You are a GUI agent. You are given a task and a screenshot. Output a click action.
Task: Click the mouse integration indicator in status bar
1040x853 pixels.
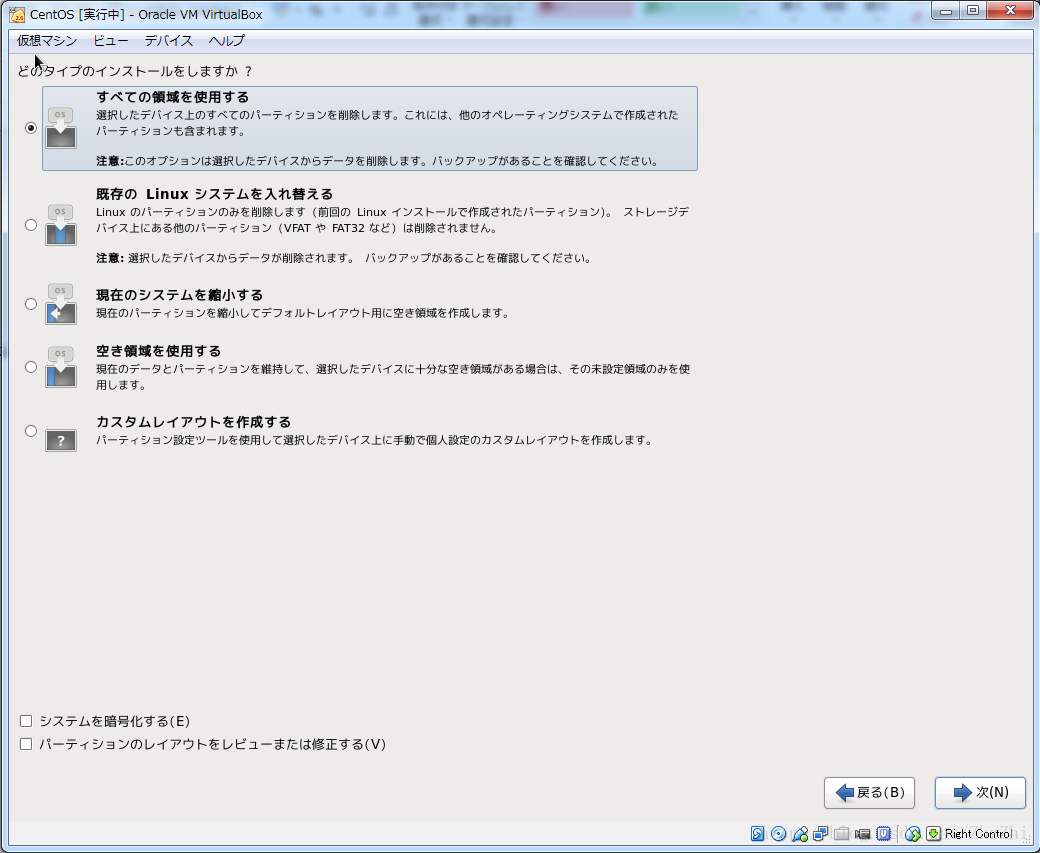tap(913, 834)
